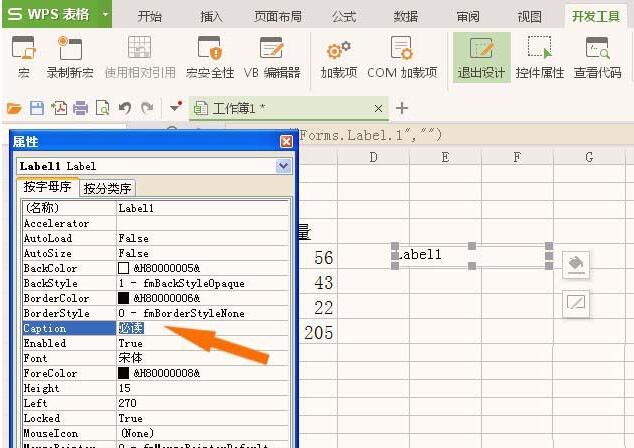The width and height of the screenshot is (634, 448).
Task: Click the printer icon
Action: point(80,108)
